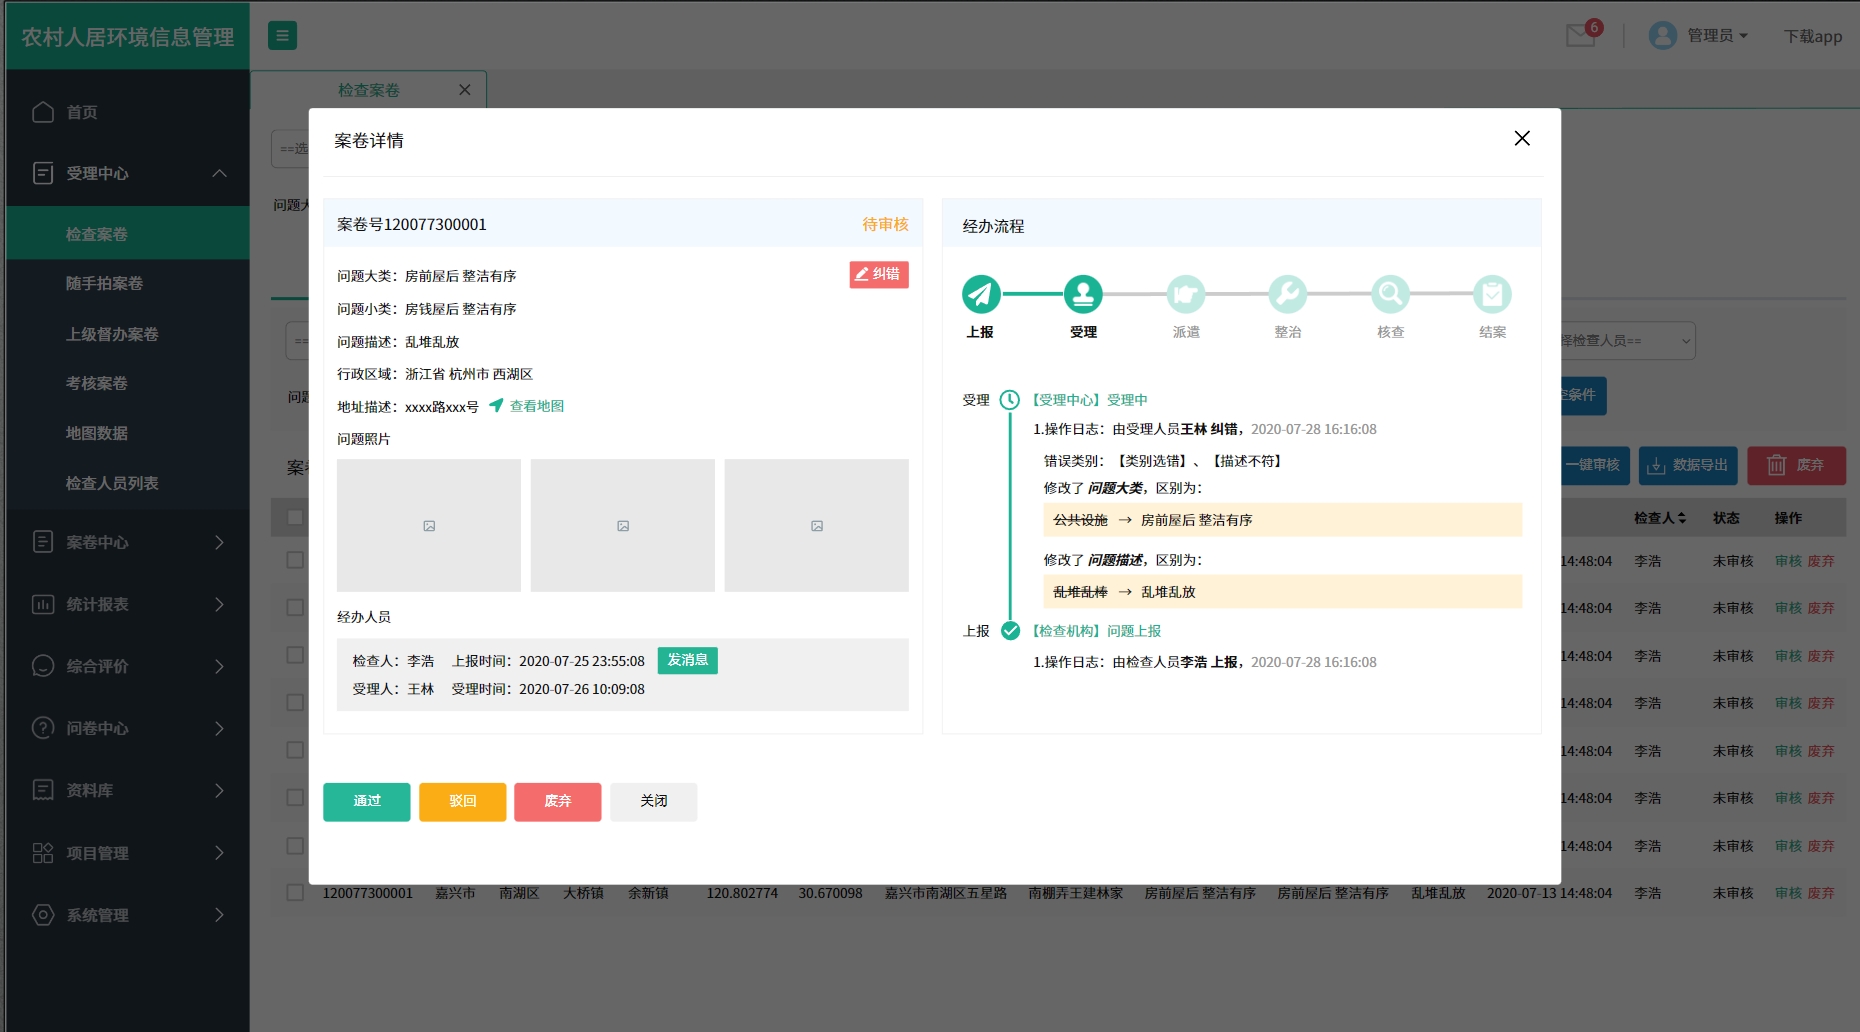Click the 整治 wrench step icon
This screenshot has width=1860, height=1032.
pyautogui.click(x=1288, y=294)
